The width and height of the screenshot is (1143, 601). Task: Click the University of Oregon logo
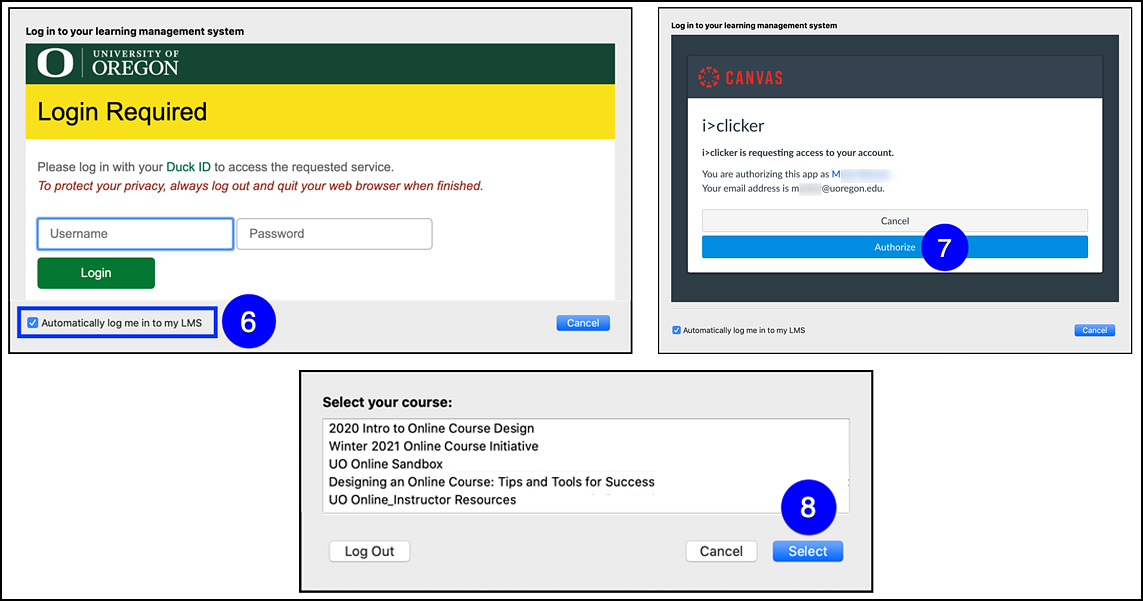pyautogui.click(x=108, y=63)
